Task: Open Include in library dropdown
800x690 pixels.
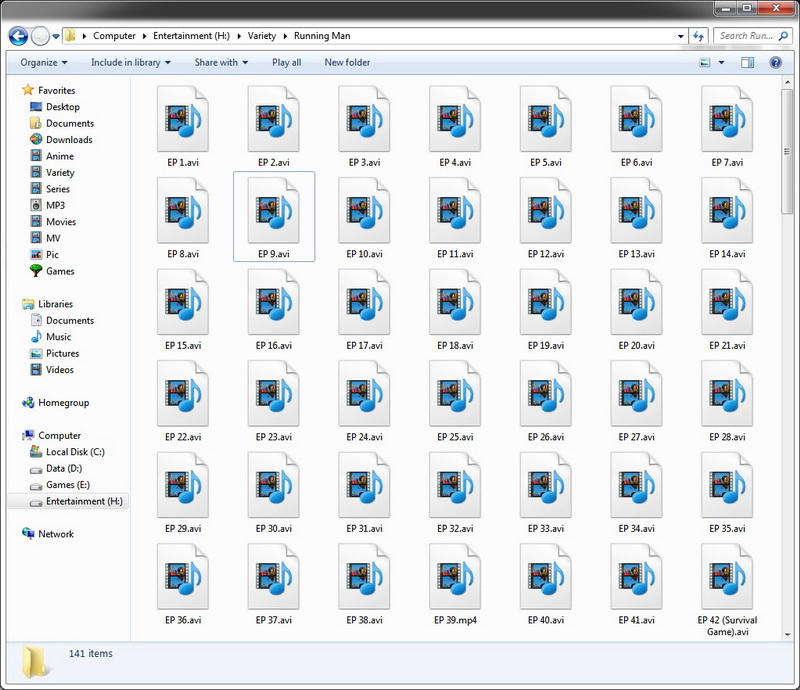Action: coord(131,62)
